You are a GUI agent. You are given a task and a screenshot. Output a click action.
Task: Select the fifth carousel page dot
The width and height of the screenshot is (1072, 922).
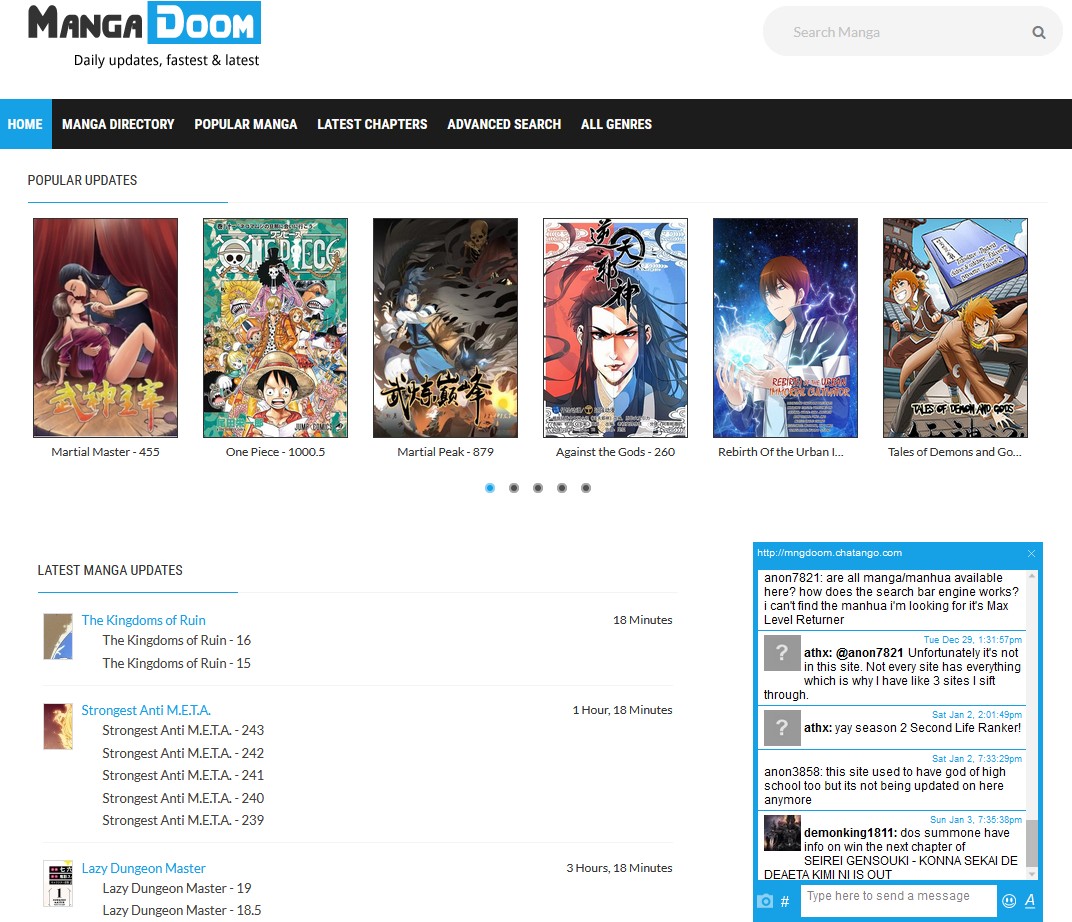click(586, 488)
